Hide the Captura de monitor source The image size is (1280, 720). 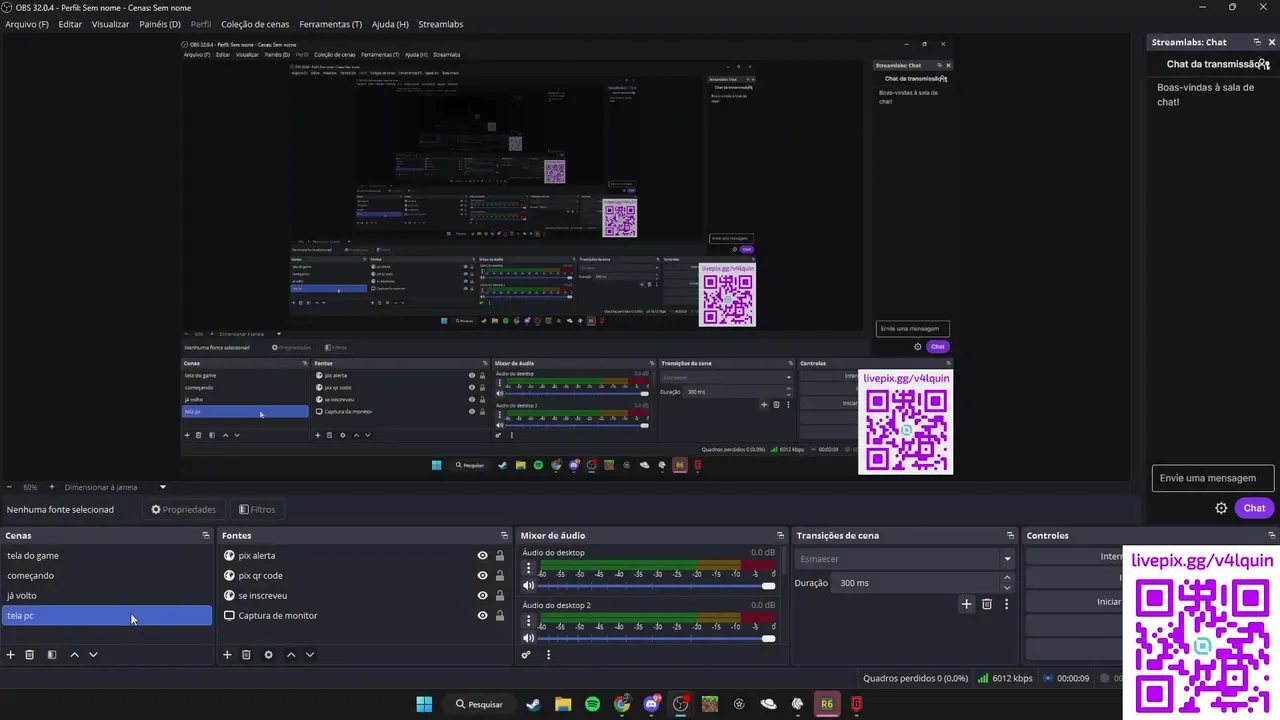[482, 616]
